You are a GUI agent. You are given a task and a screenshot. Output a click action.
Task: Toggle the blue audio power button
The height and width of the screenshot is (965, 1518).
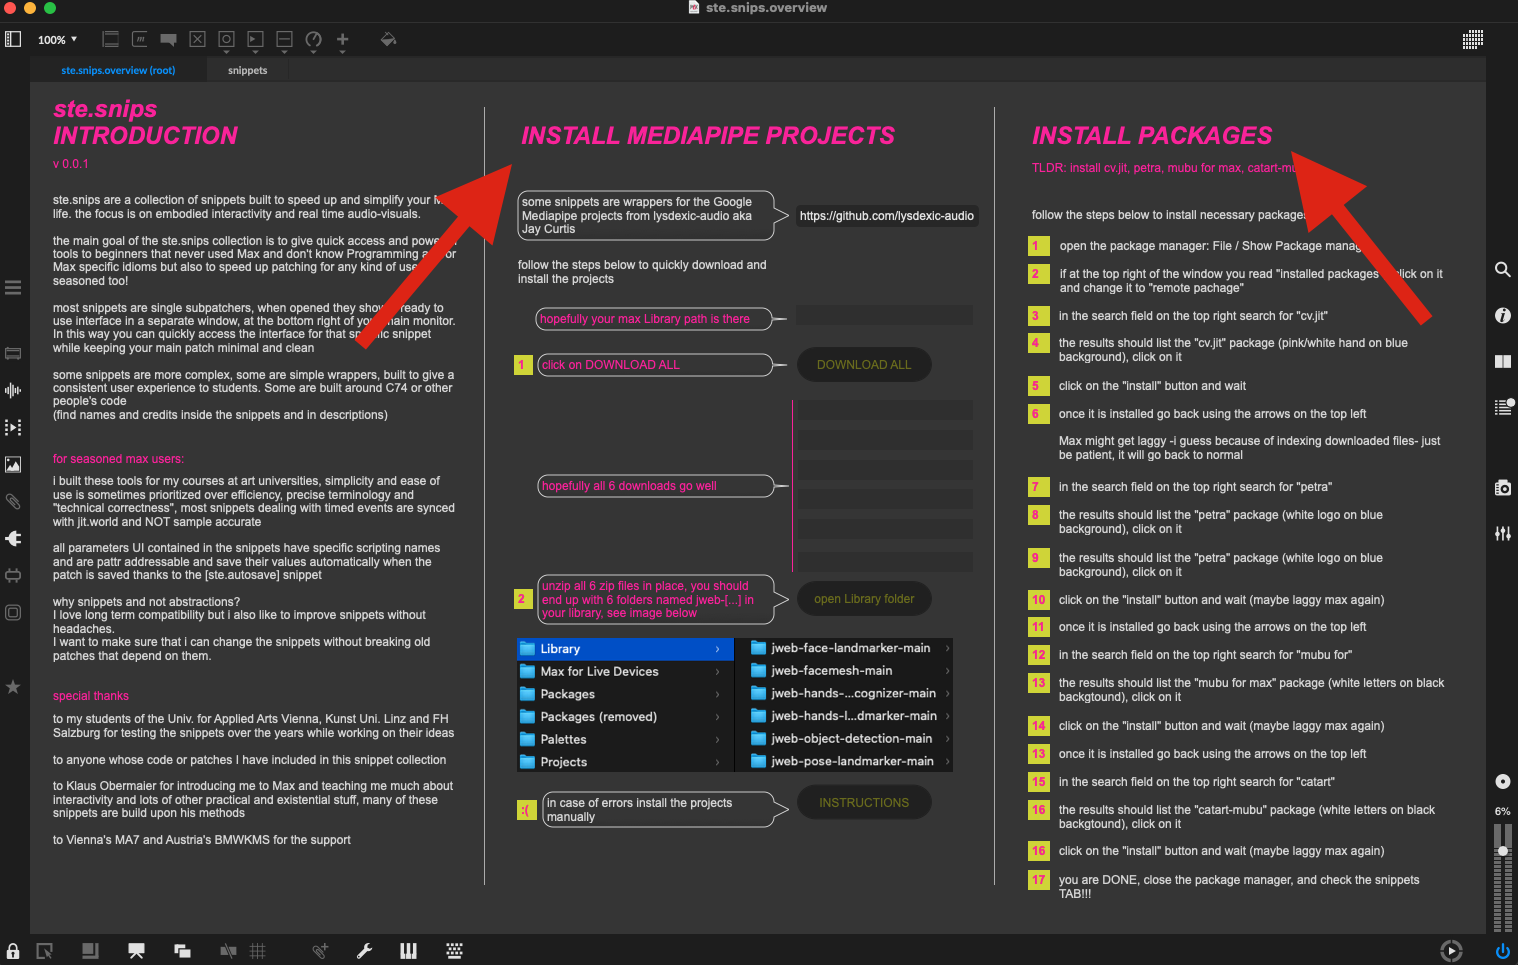click(x=1502, y=951)
